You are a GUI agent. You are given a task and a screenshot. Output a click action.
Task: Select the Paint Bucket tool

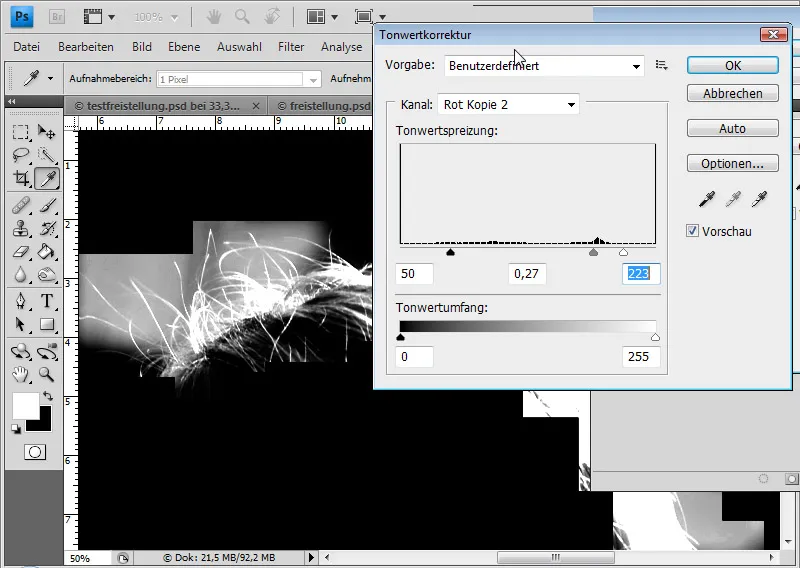pyautogui.click(x=47, y=252)
